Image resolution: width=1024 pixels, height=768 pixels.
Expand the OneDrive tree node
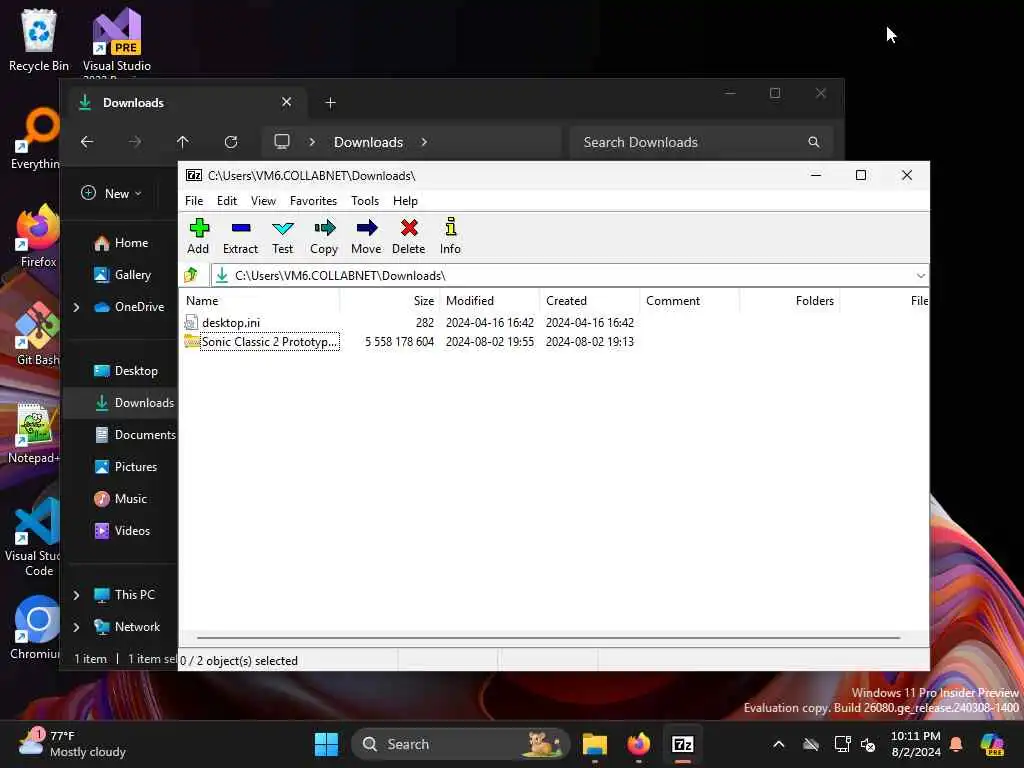(x=76, y=307)
